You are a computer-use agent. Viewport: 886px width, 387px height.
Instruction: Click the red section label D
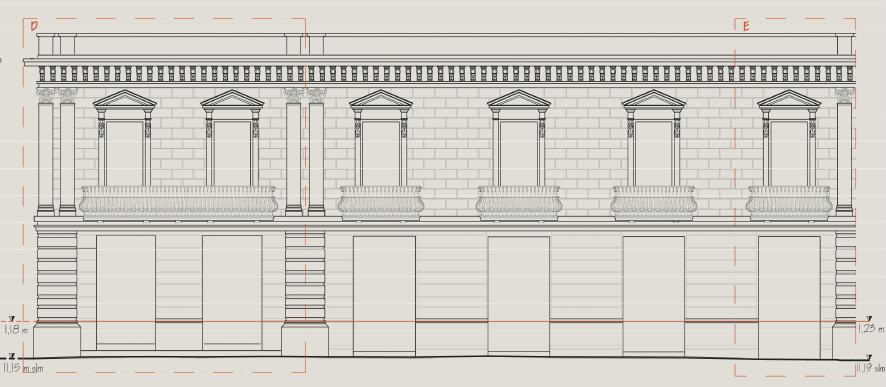(x=34, y=26)
